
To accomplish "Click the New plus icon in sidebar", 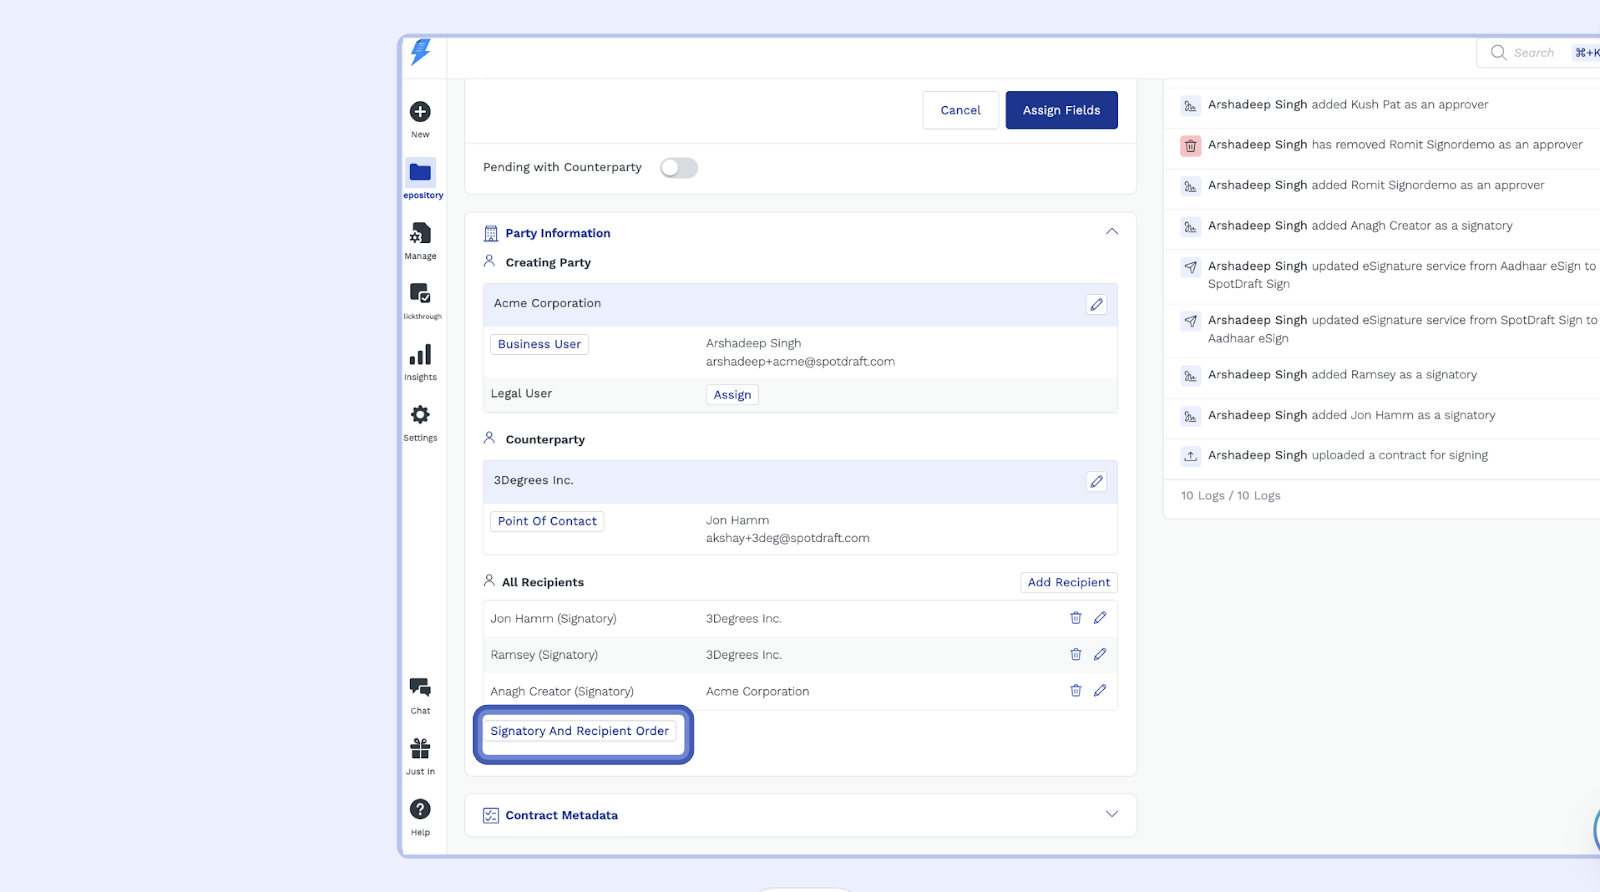I will coord(420,112).
